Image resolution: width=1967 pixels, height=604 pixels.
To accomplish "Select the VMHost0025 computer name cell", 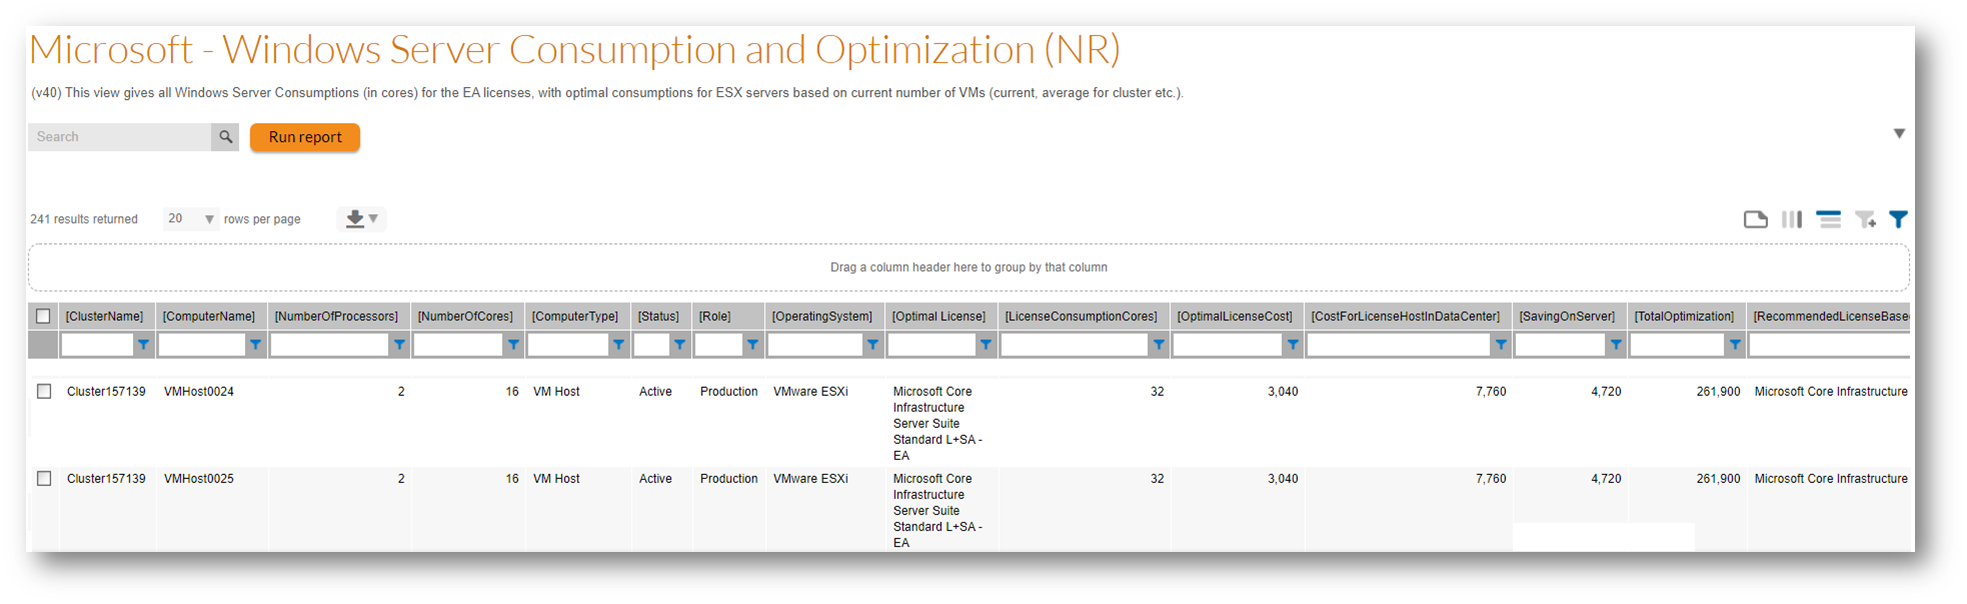I will click(x=199, y=479).
